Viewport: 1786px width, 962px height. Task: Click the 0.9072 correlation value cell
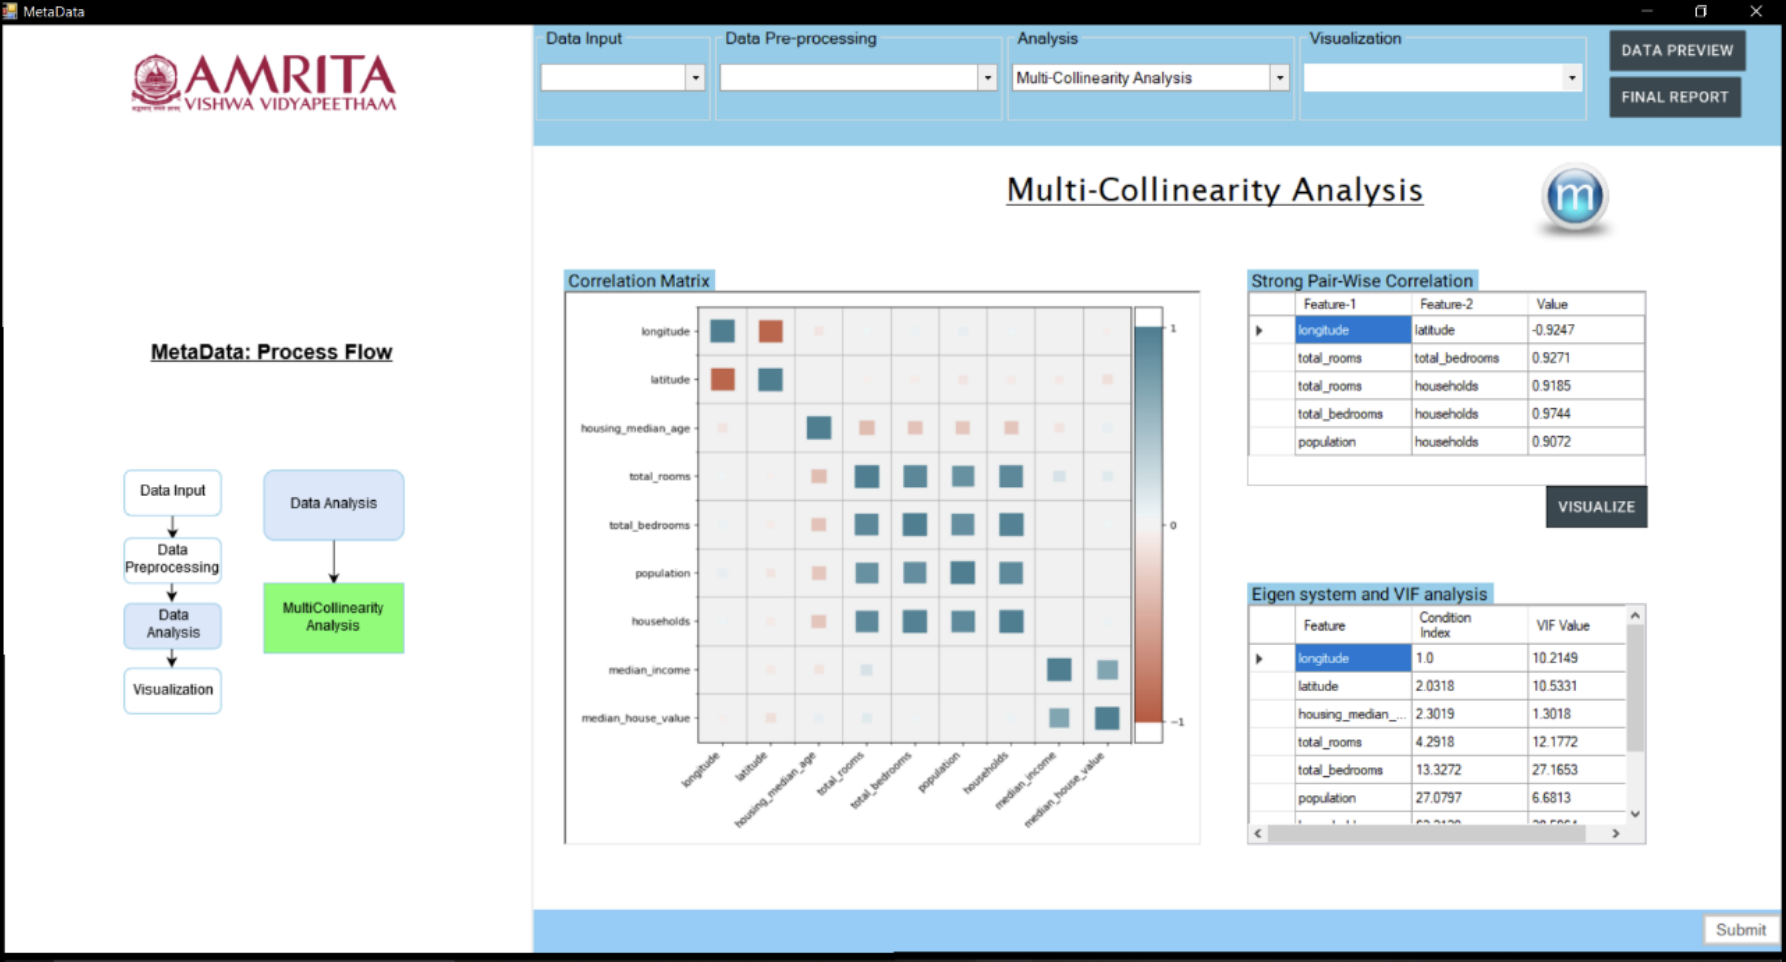tap(1585, 442)
